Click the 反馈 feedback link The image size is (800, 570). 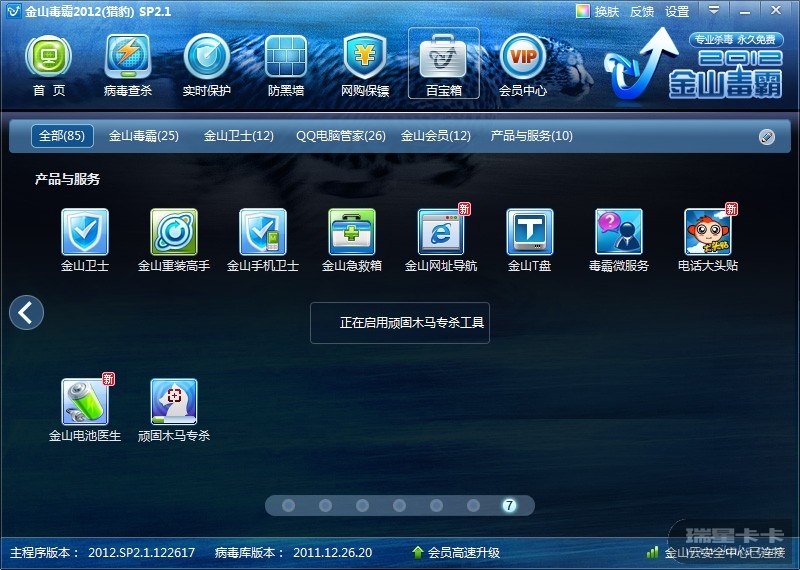click(642, 11)
